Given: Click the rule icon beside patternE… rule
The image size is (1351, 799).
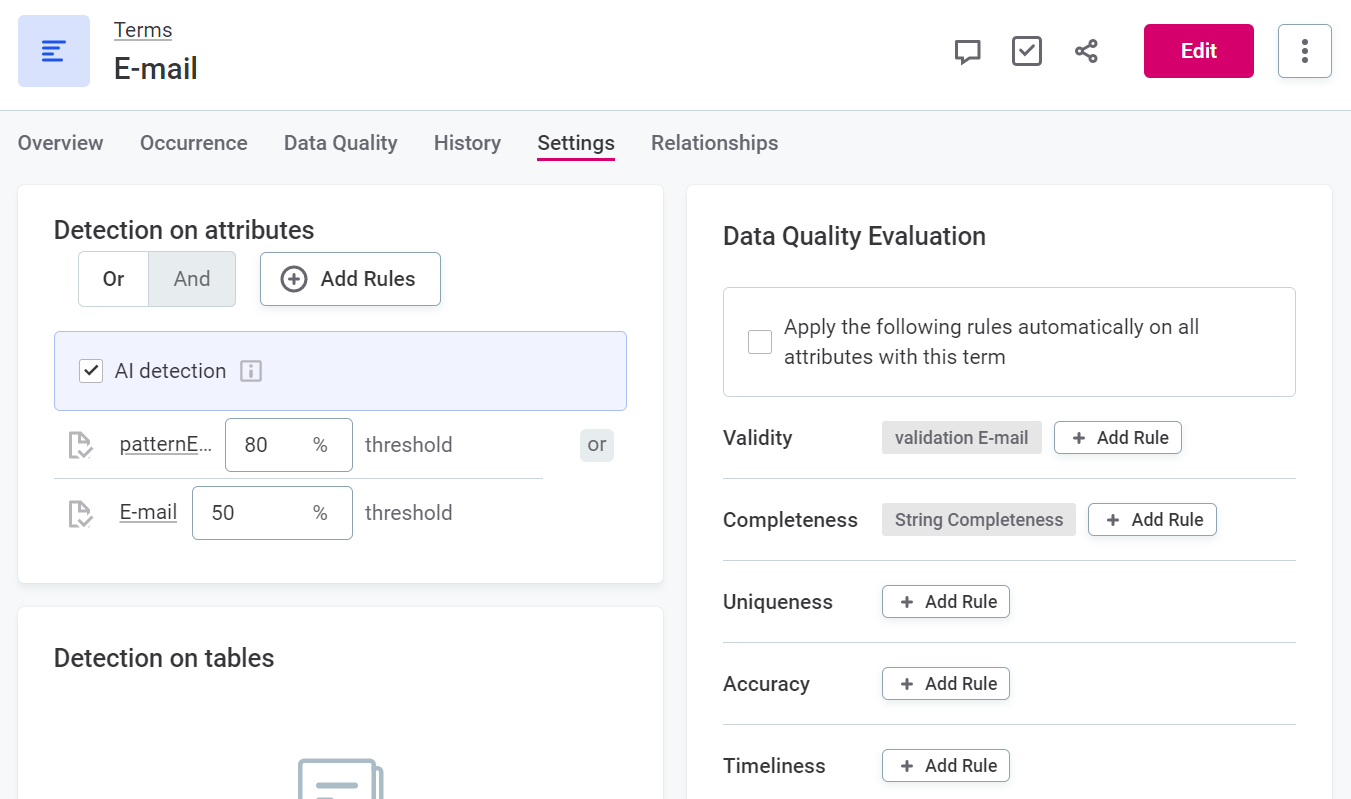Looking at the screenshot, I should pyautogui.click(x=80, y=445).
